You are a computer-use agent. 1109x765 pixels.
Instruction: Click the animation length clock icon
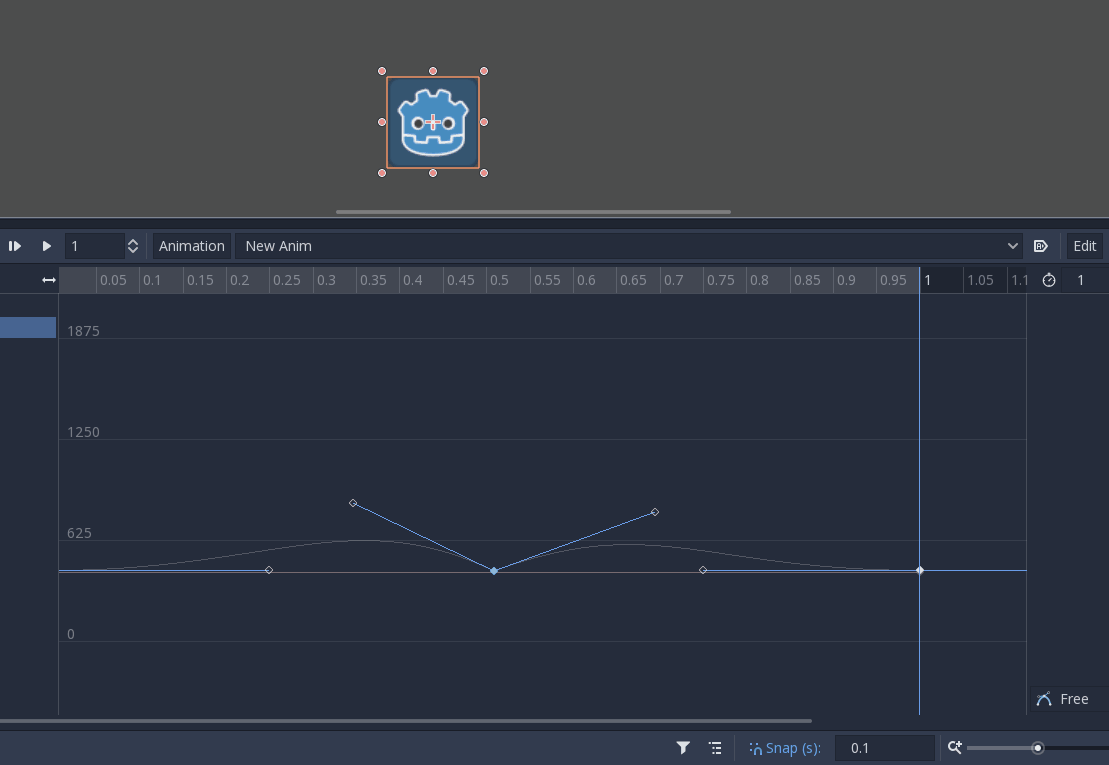click(x=1049, y=280)
